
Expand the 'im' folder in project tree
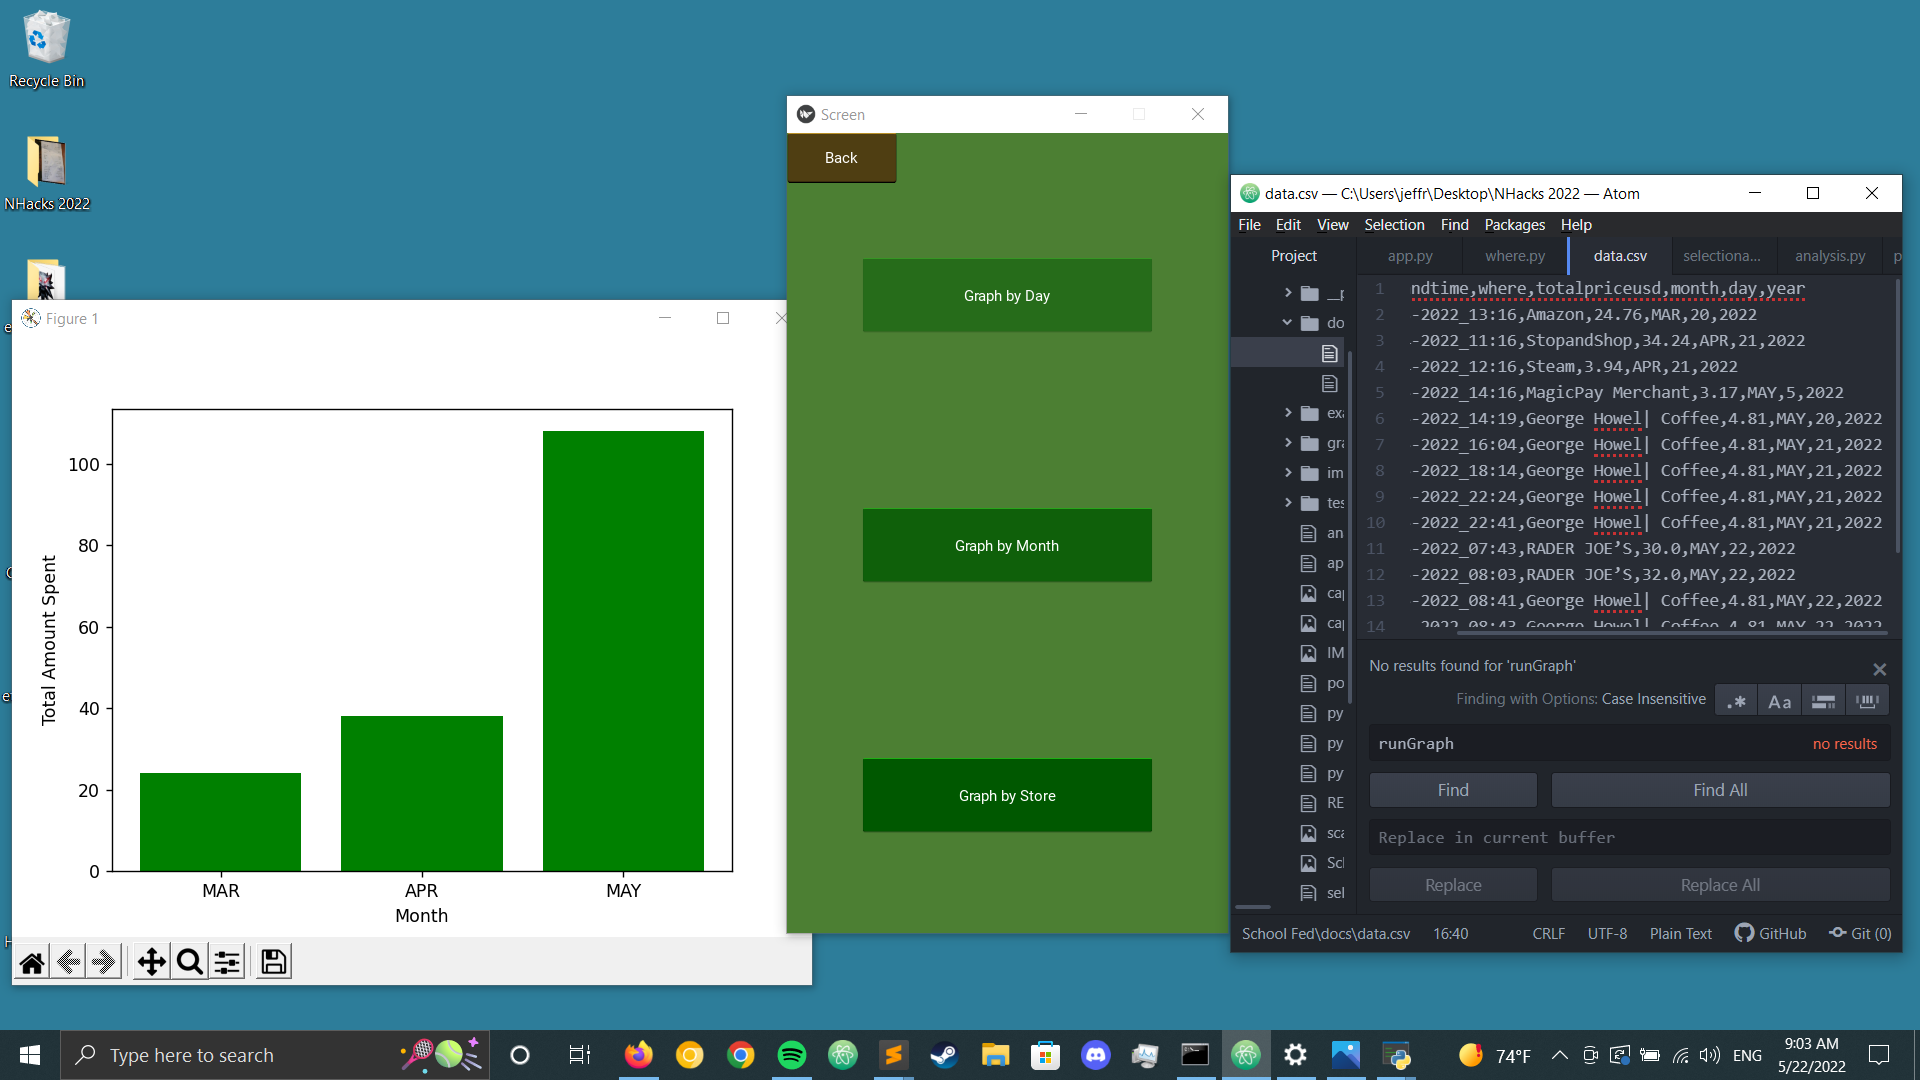(1287, 472)
